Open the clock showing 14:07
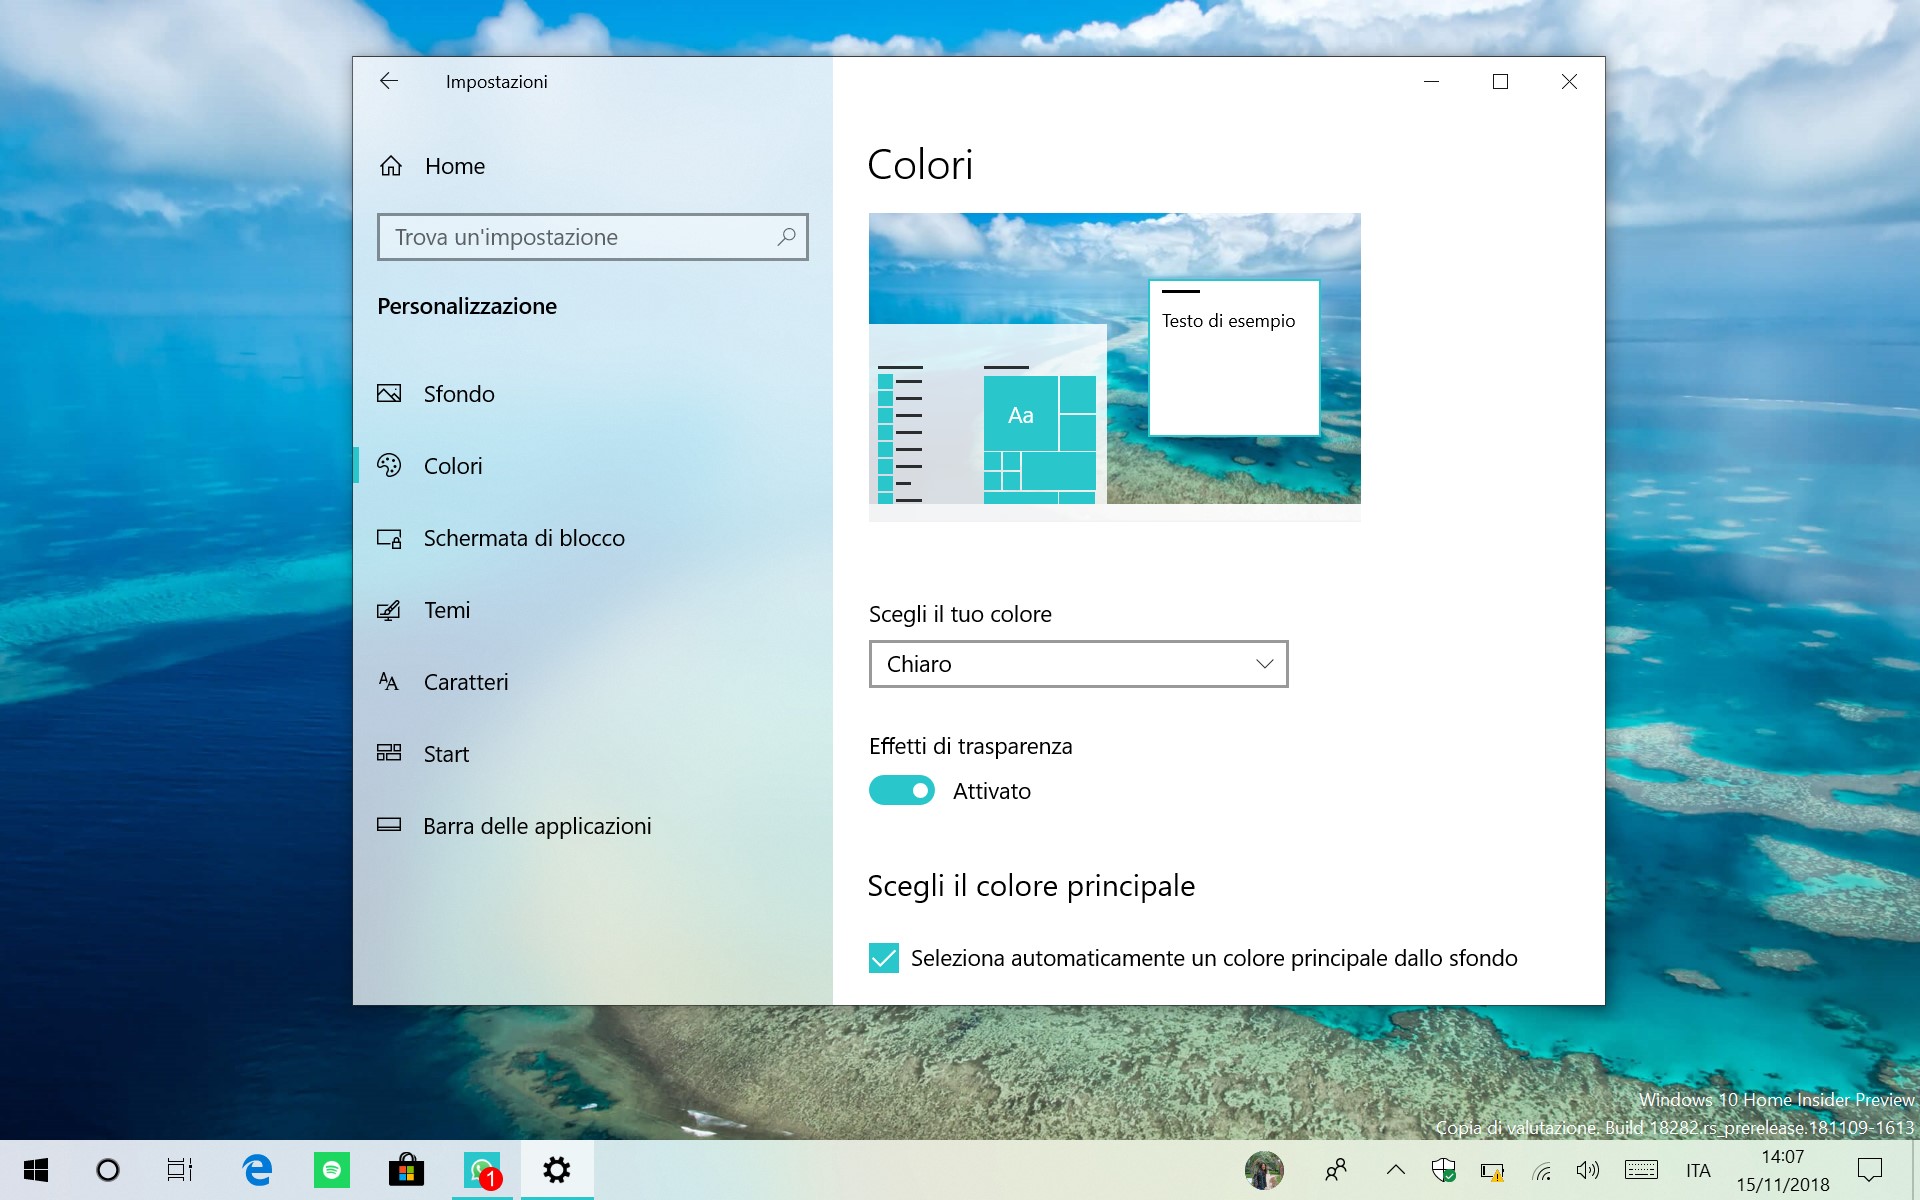Image resolution: width=1920 pixels, height=1200 pixels. (1783, 1170)
